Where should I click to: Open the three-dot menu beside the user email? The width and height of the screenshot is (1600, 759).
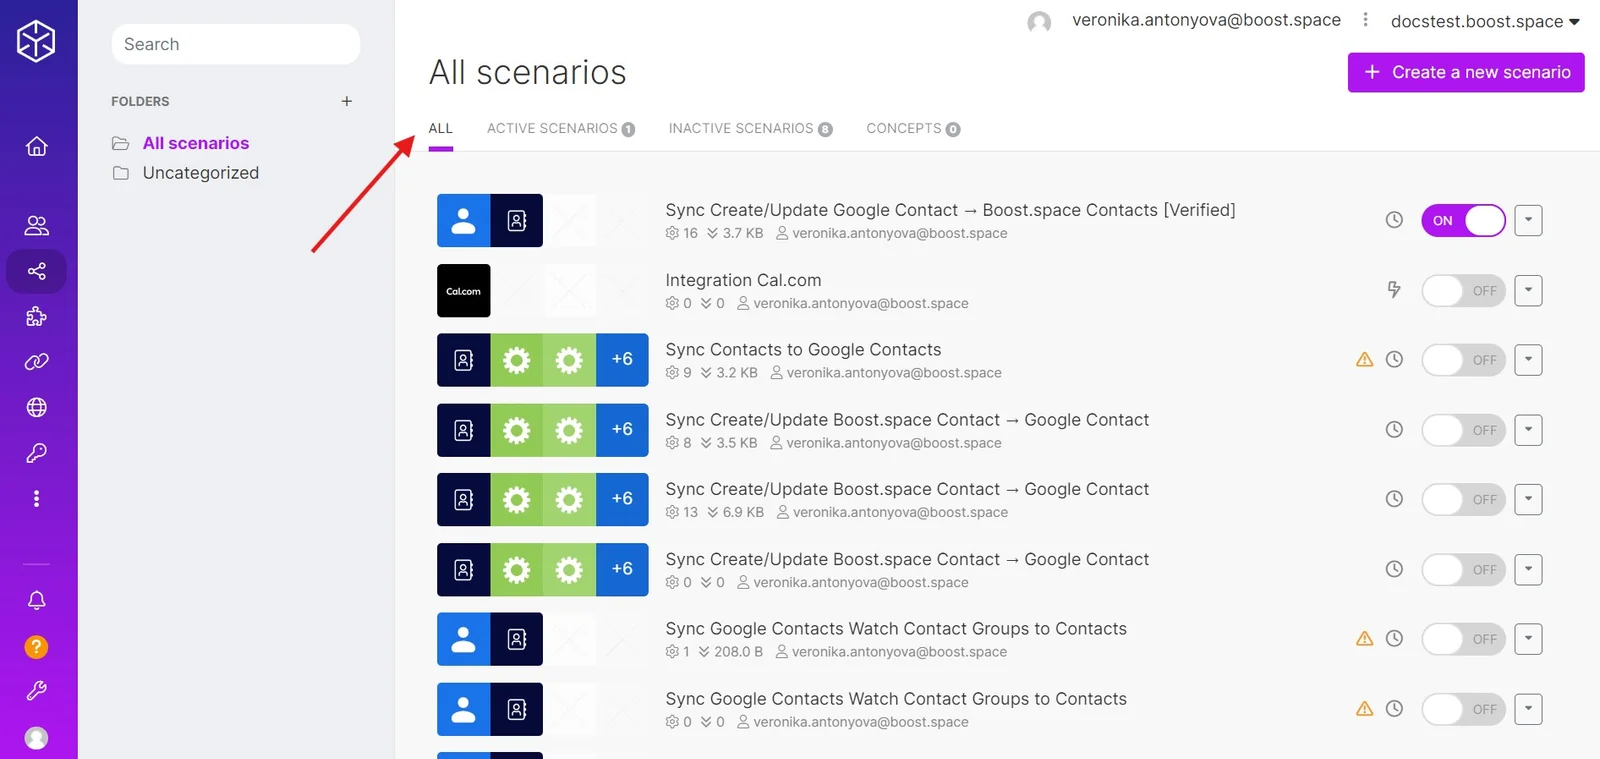[x=1365, y=20]
